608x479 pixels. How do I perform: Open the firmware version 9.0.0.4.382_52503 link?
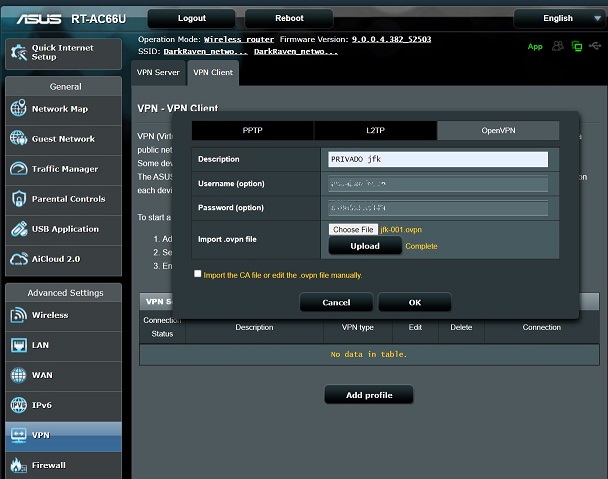[391, 39]
